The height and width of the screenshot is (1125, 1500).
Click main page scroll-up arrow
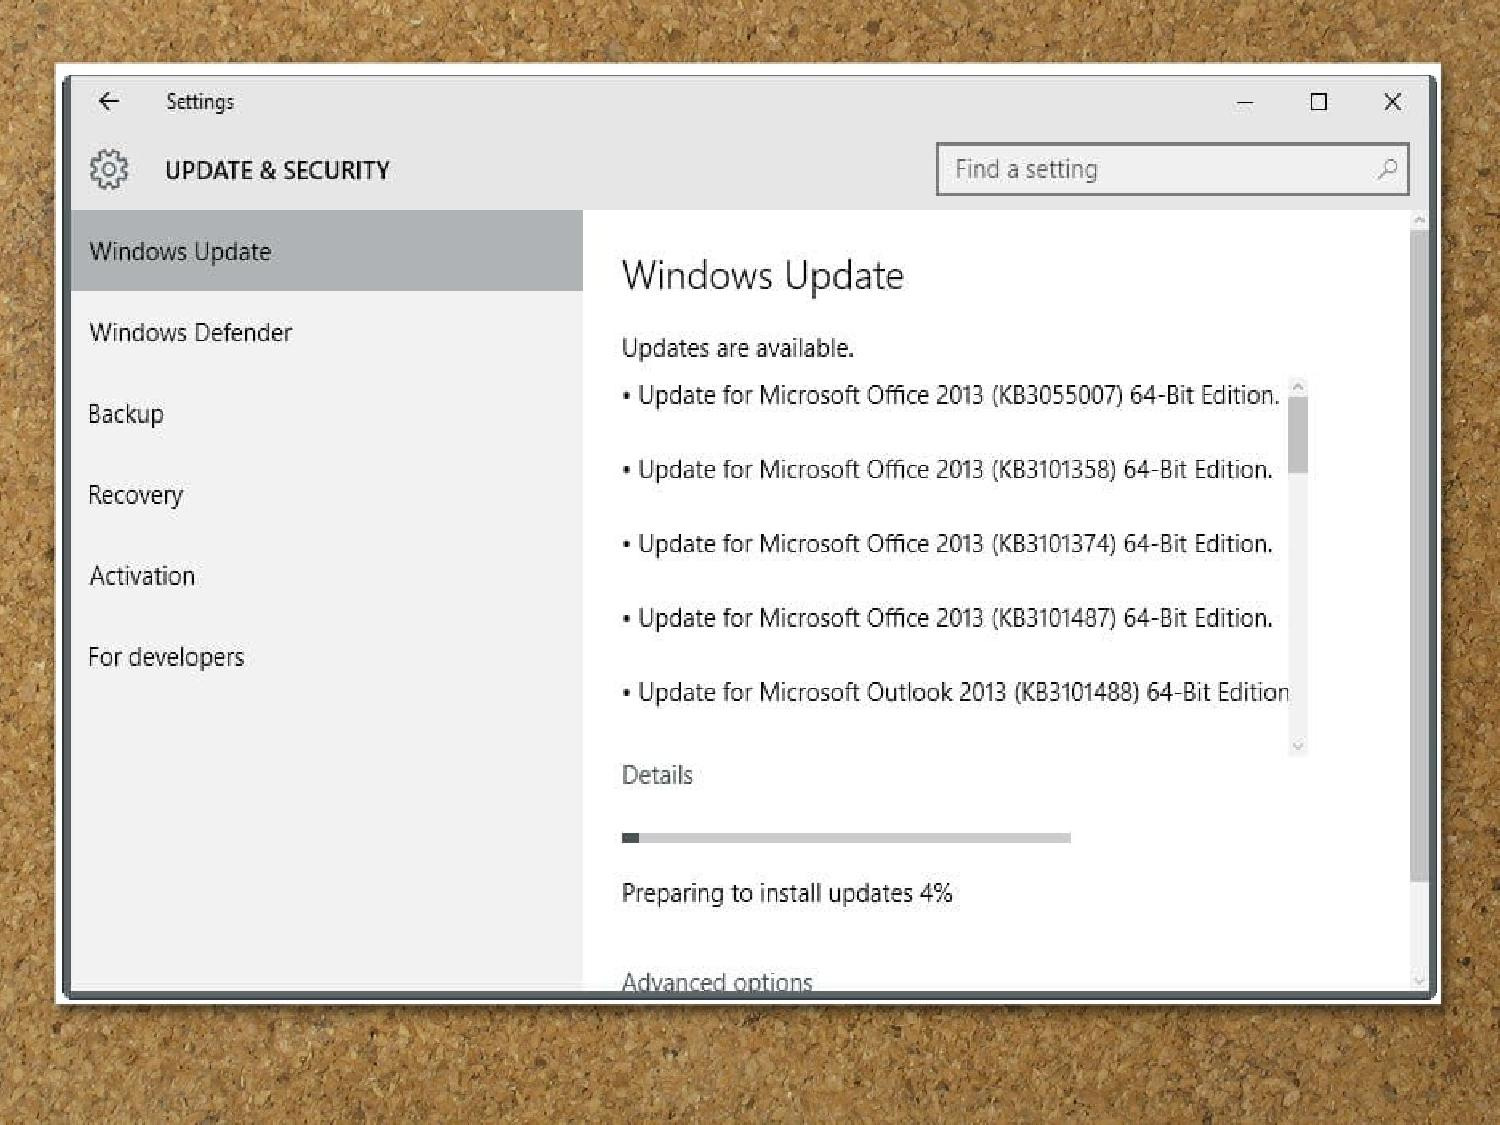click(1419, 220)
